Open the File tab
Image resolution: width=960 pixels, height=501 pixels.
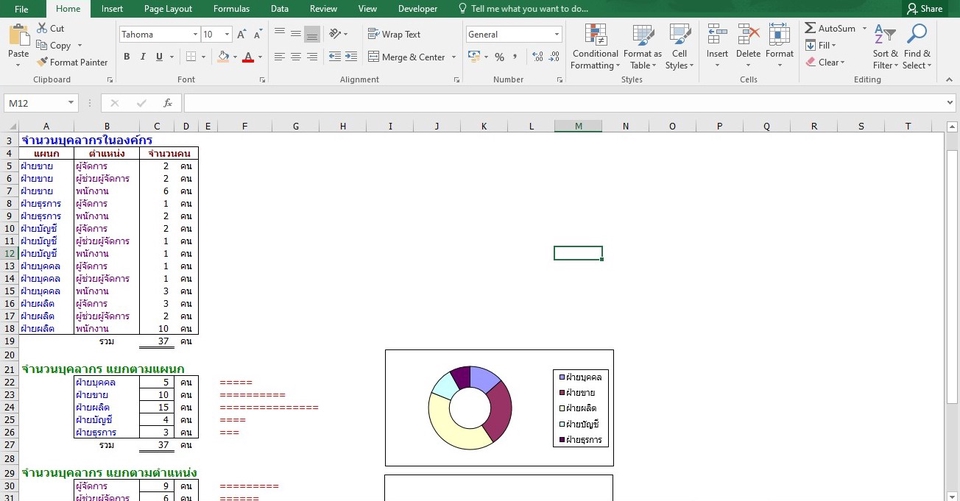coord(21,9)
